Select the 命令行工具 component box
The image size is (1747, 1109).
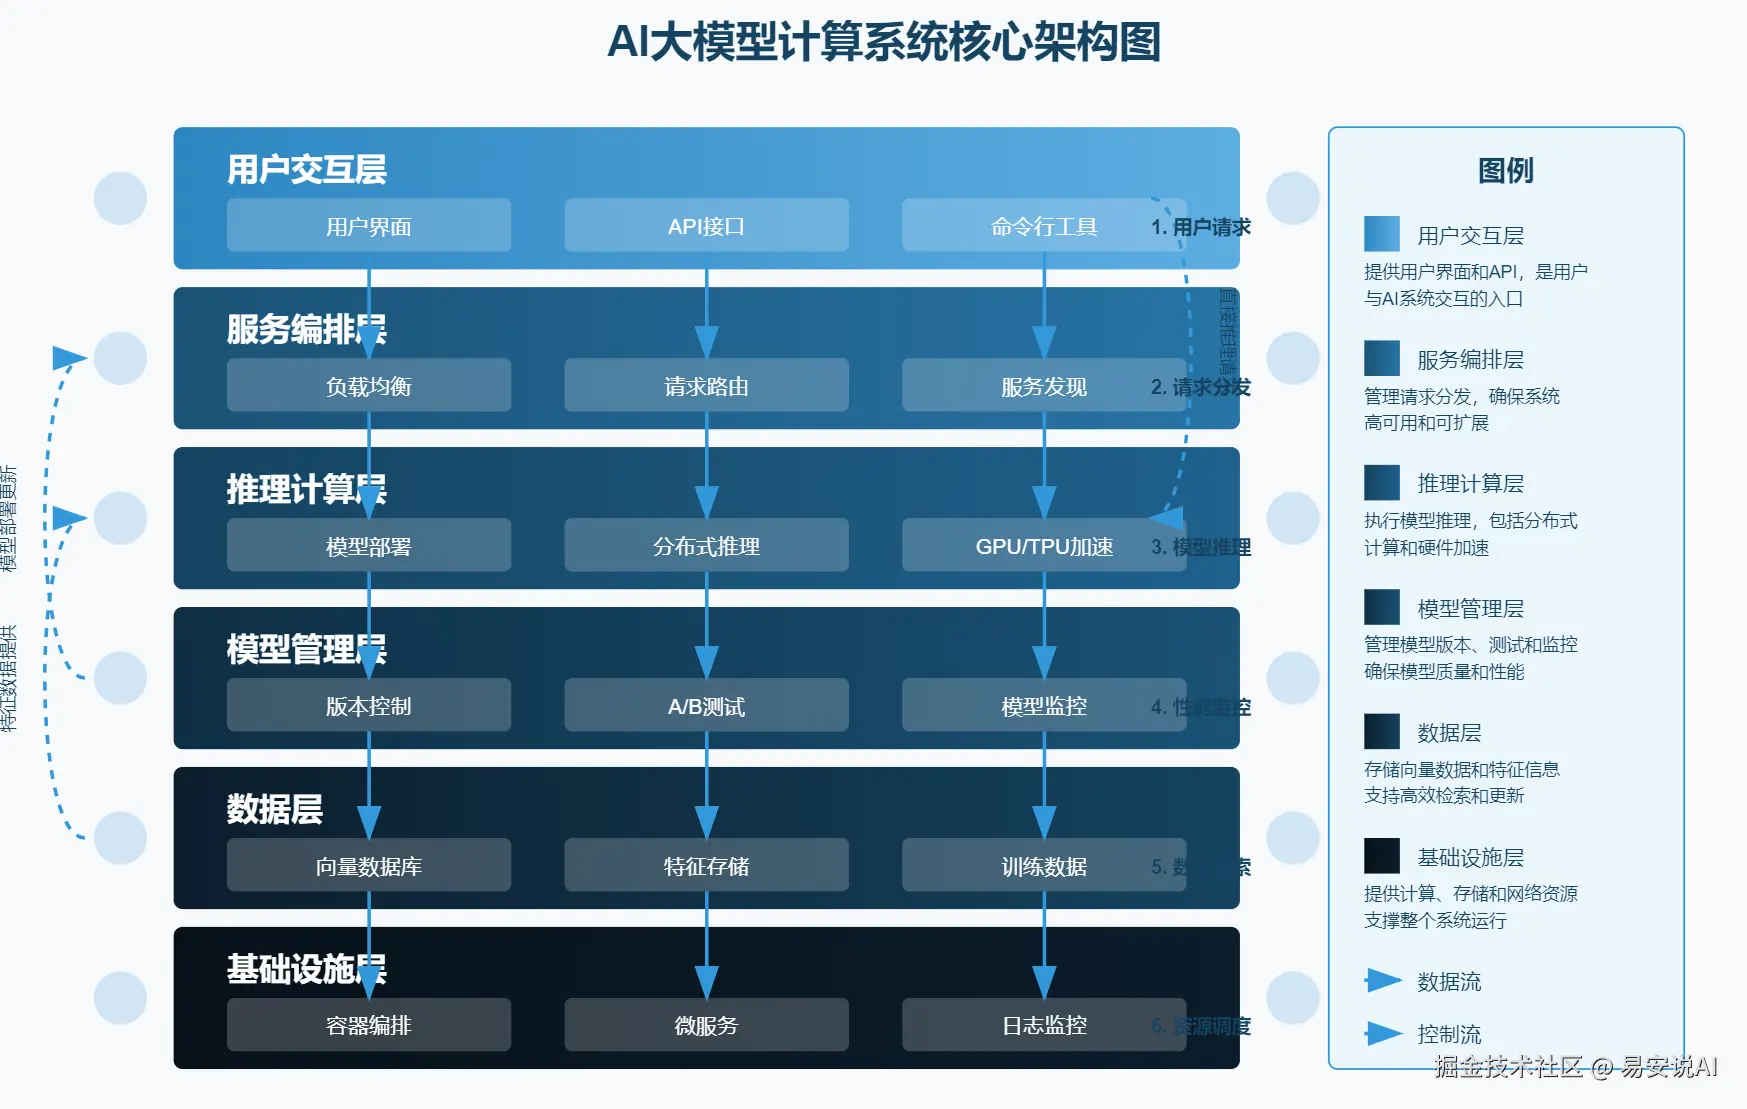(x=1044, y=225)
